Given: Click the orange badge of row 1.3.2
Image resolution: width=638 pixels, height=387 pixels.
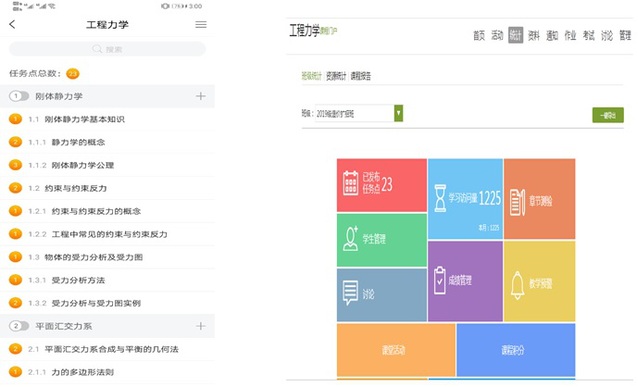Looking at the screenshot, I should (15, 303).
